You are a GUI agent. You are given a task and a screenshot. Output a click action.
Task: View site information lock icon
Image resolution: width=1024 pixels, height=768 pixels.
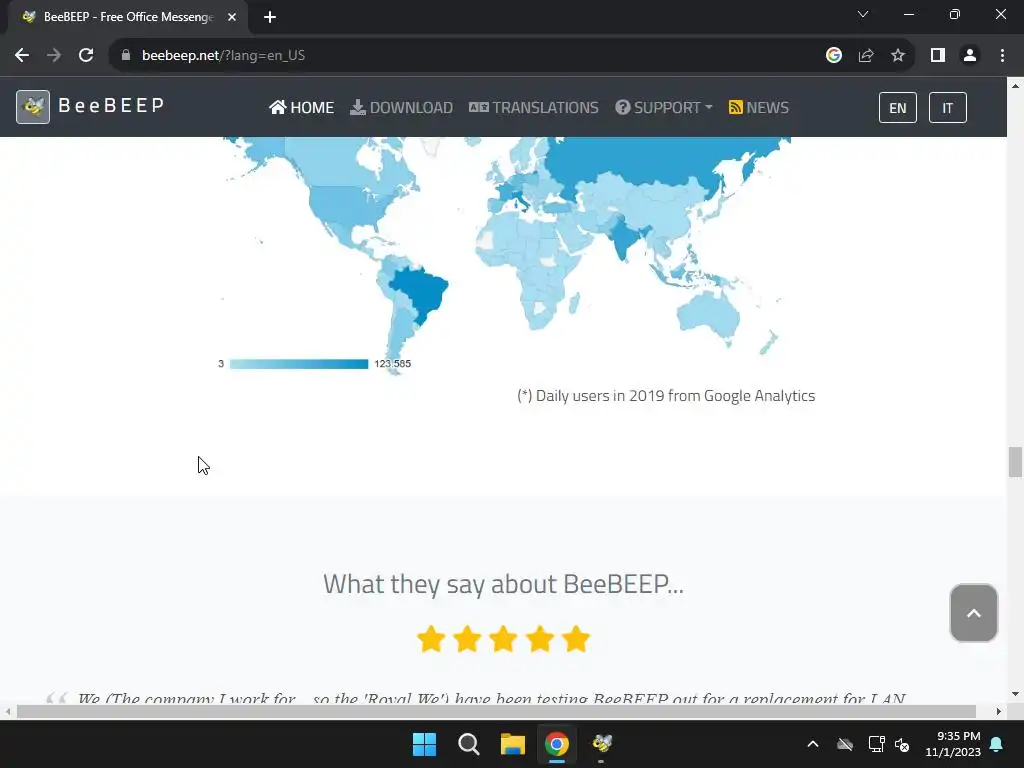coord(126,56)
